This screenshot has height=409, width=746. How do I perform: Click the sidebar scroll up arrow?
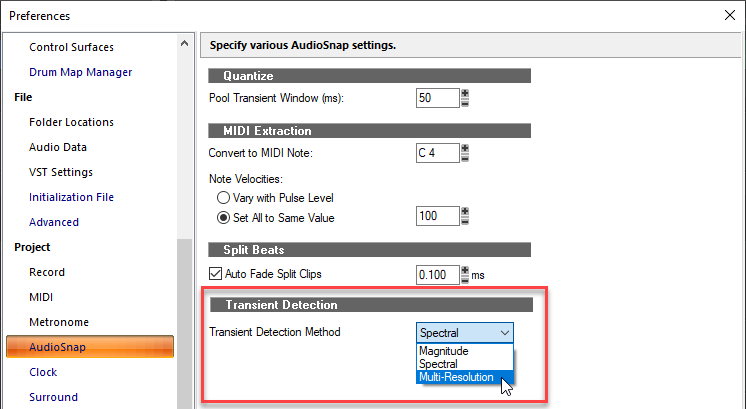click(184, 43)
